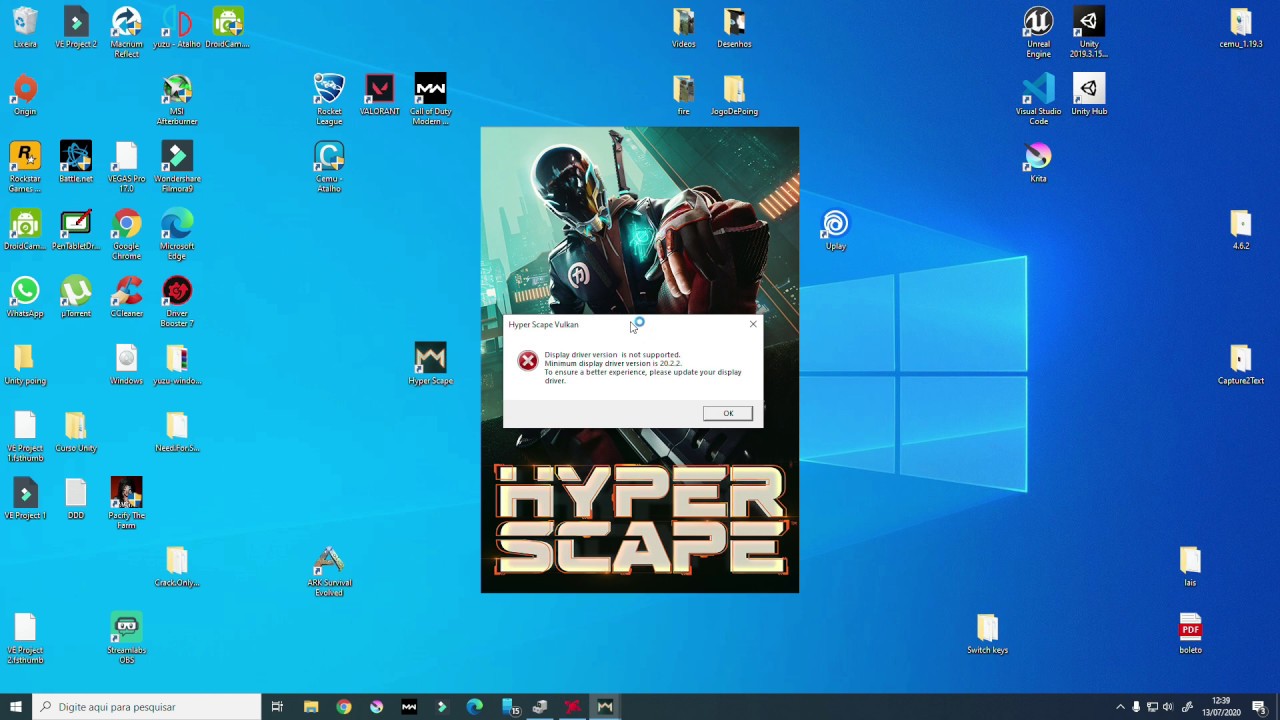Screen dimensions: 1280x720
Task: Select the Cemu - Atalho shortcut
Action: tap(329, 167)
